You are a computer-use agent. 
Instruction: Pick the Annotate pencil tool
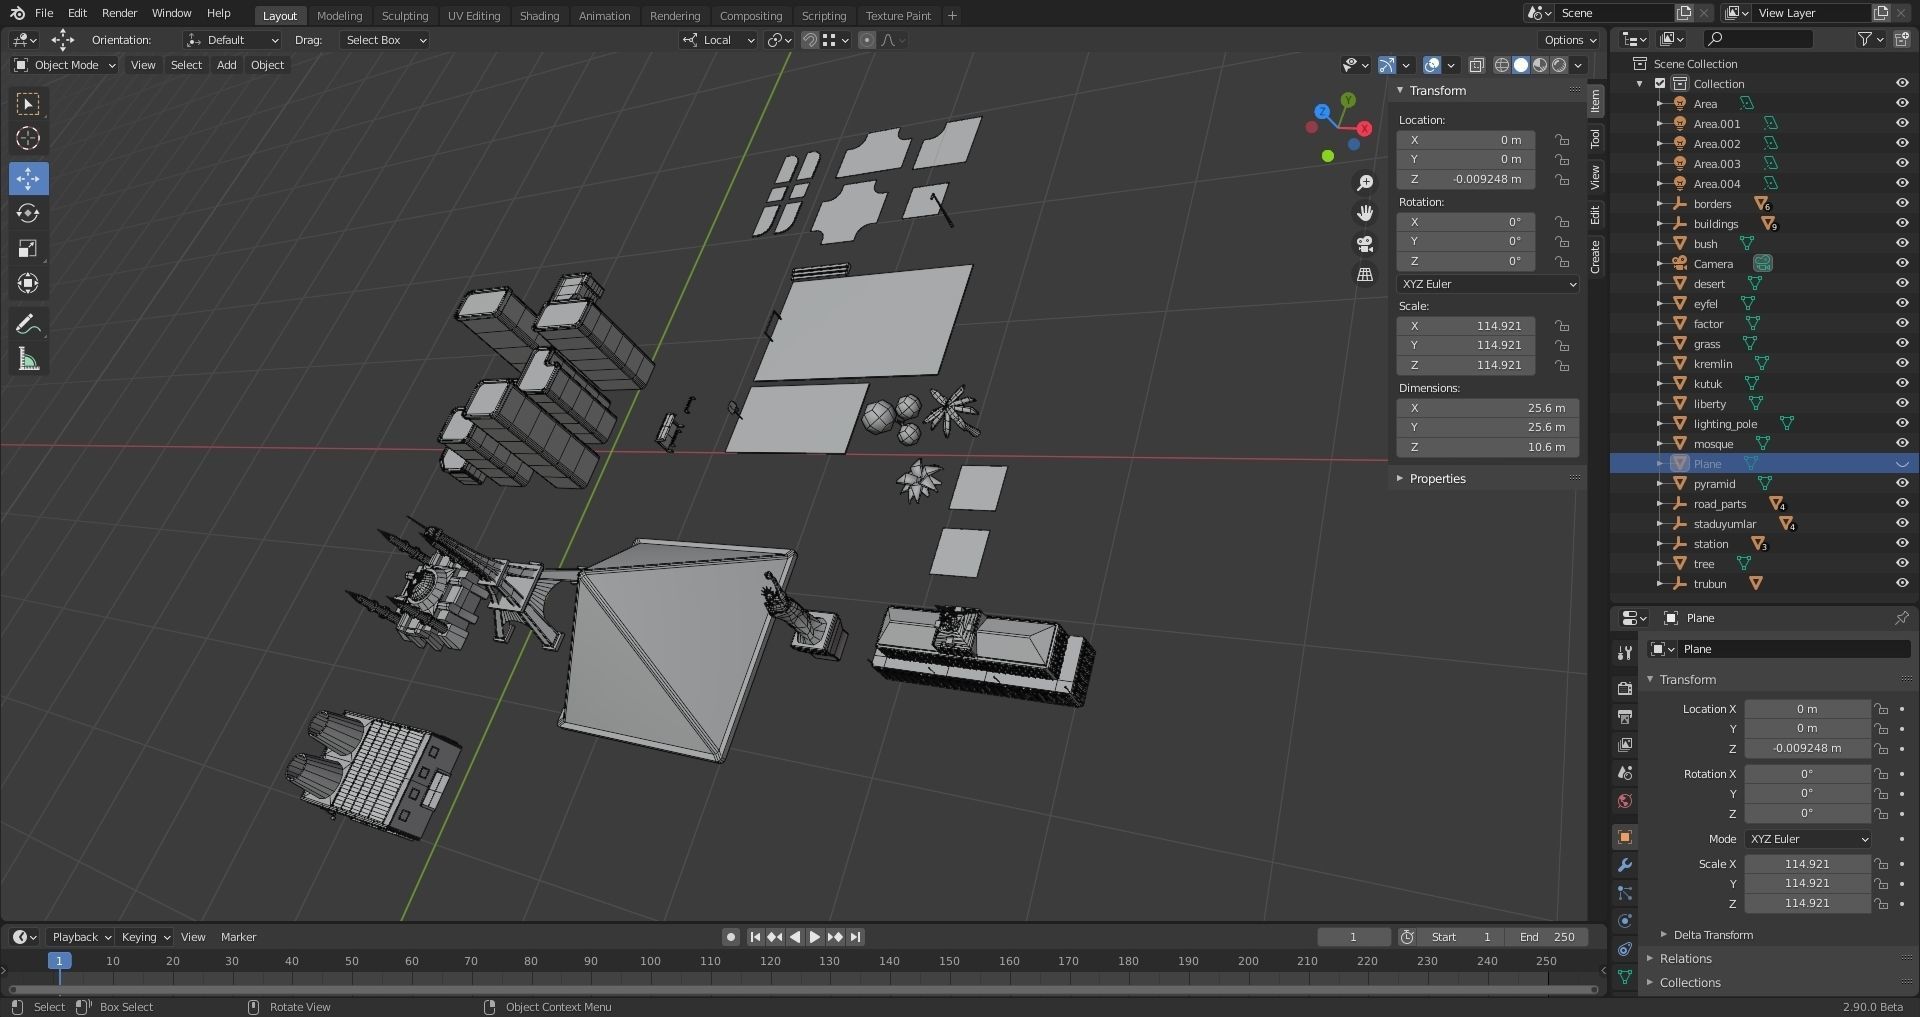pos(28,324)
